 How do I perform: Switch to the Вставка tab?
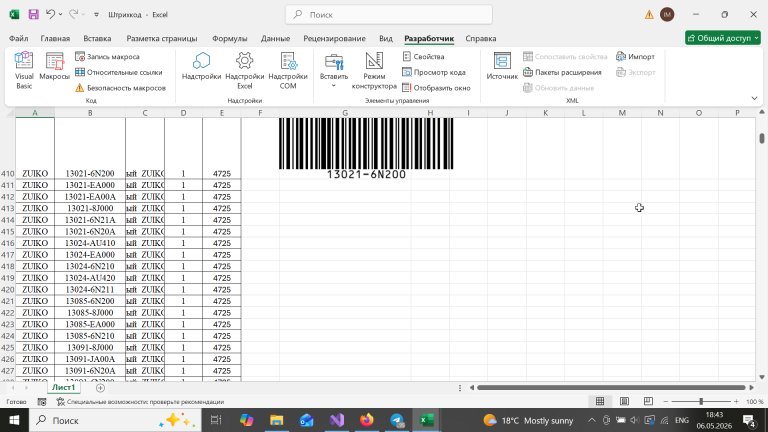97,38
